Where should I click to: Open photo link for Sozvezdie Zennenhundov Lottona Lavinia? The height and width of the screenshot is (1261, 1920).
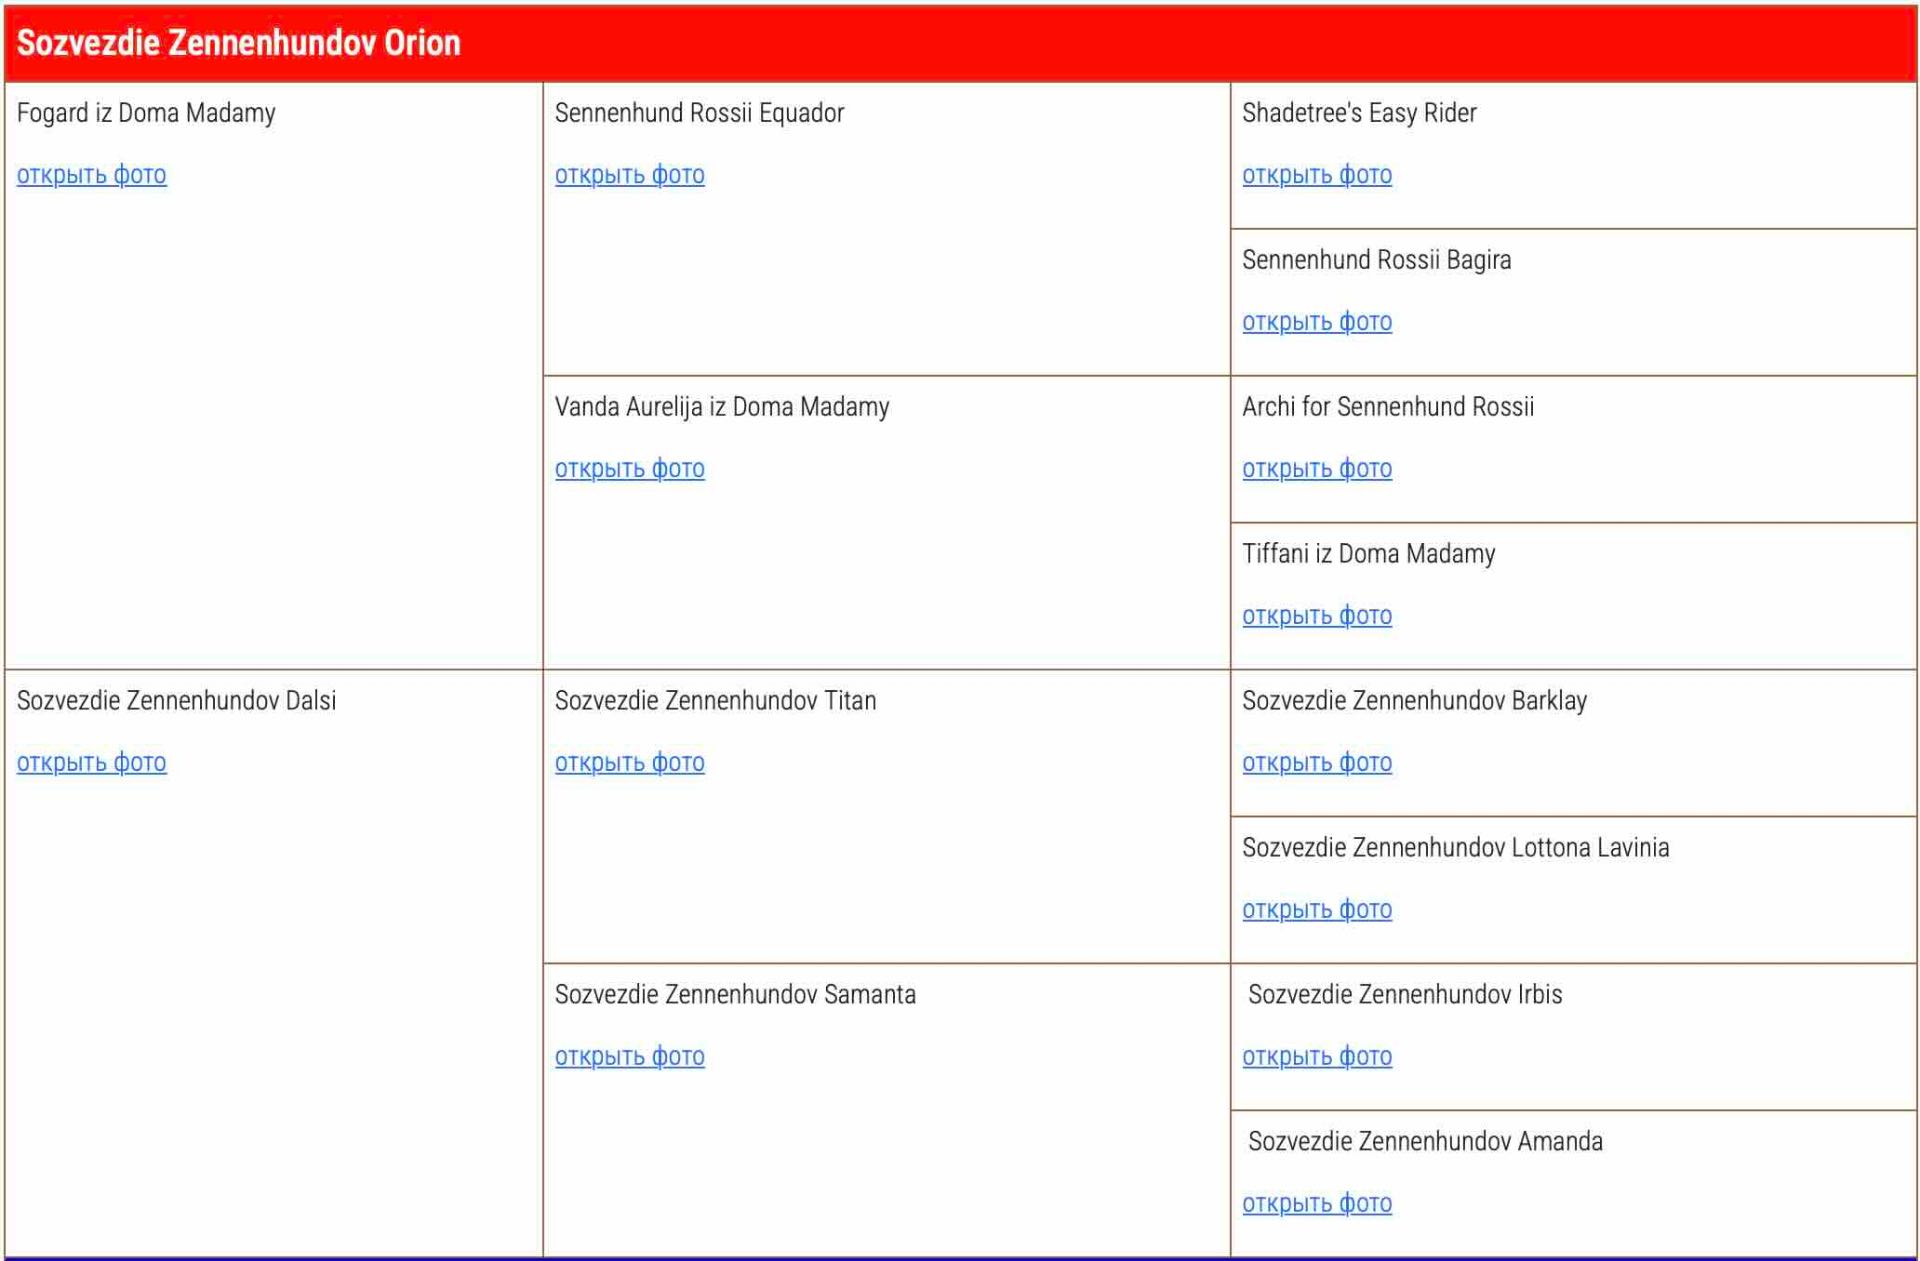coord(1317,910)
